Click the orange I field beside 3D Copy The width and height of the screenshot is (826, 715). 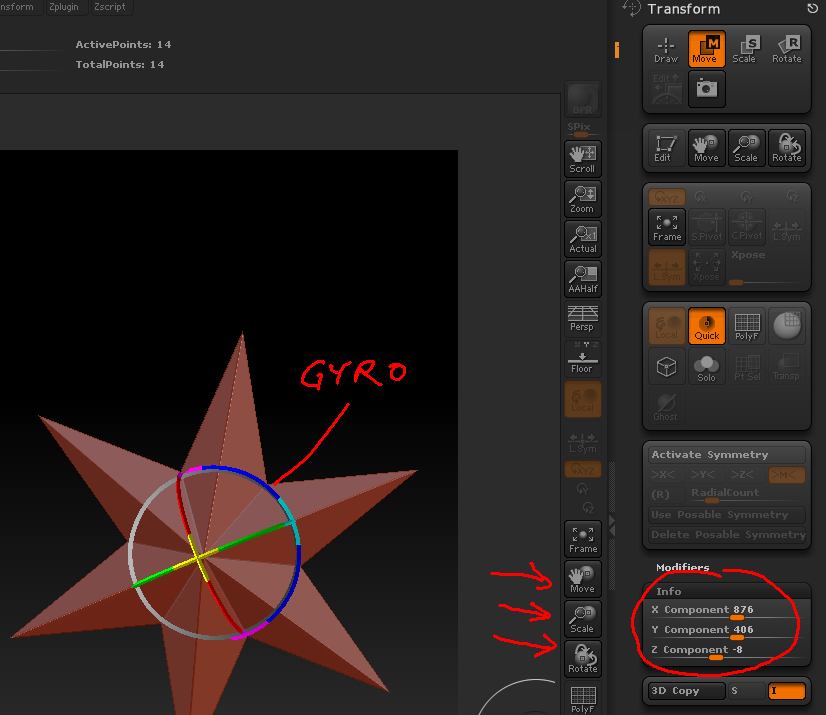[x=786, y=690]
